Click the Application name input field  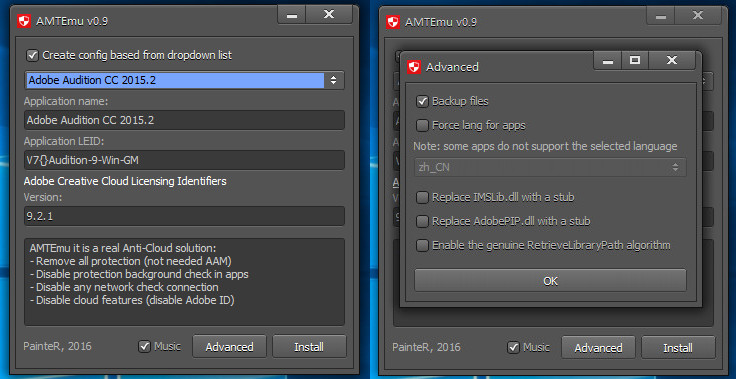click(184, 120)
